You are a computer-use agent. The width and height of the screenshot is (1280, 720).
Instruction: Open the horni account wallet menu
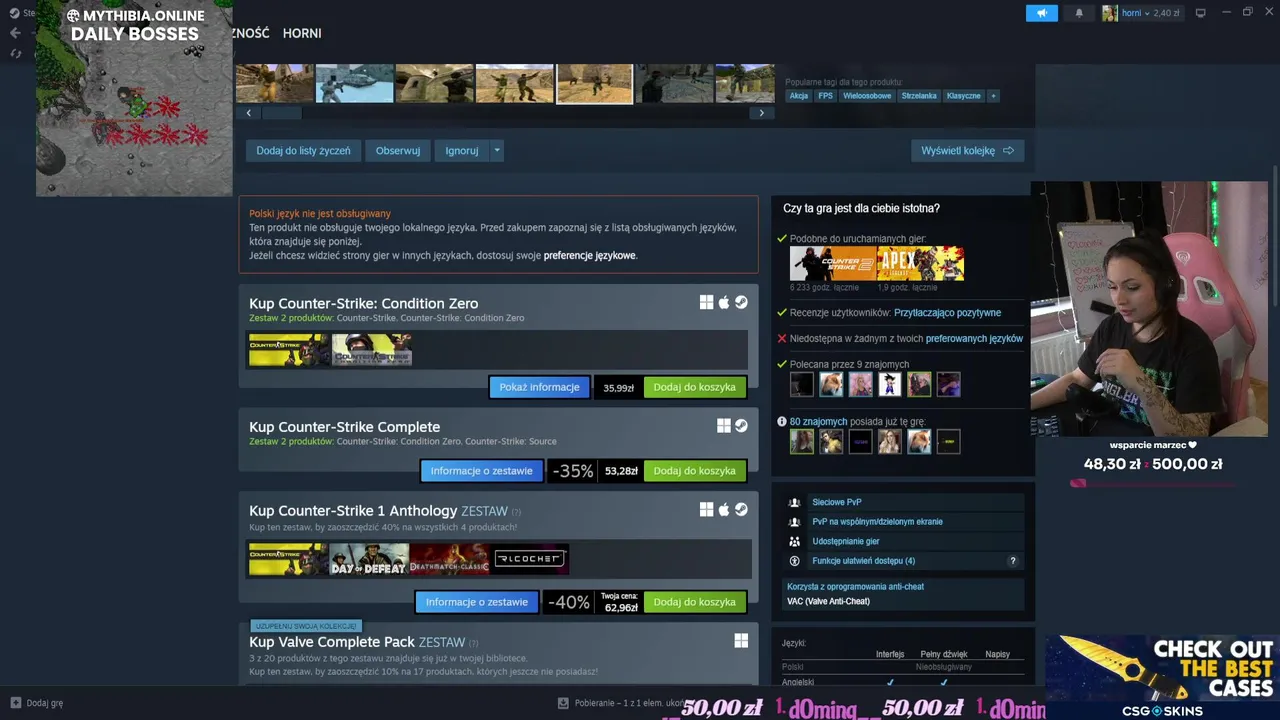[1141, 13]
